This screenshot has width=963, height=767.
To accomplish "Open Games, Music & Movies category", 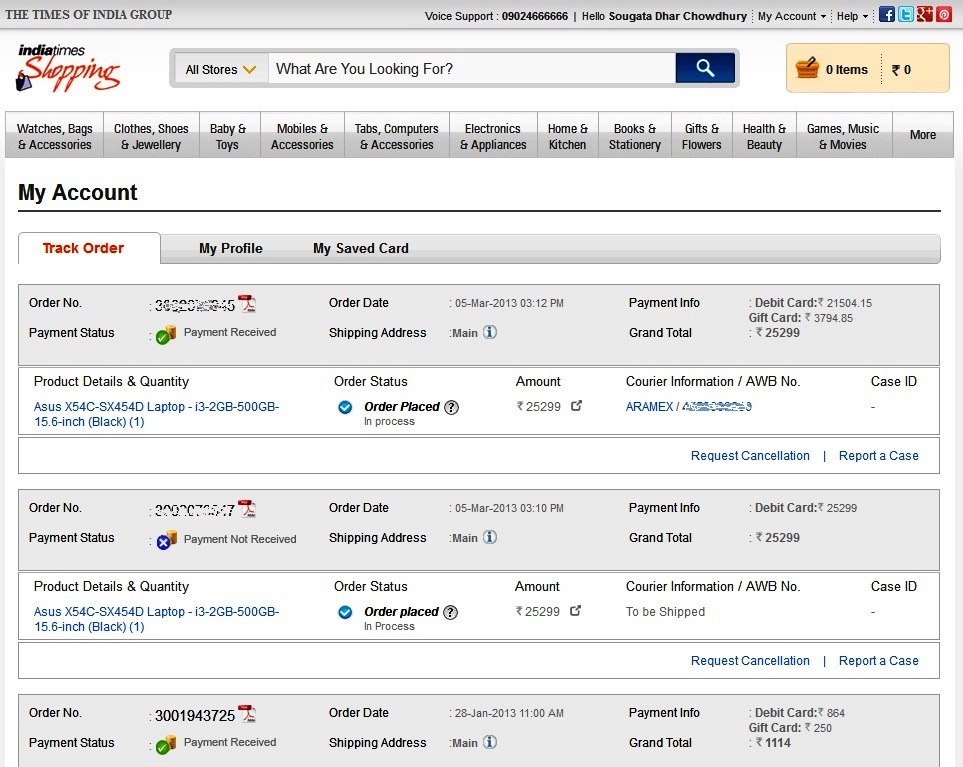I will coord(843,136).
